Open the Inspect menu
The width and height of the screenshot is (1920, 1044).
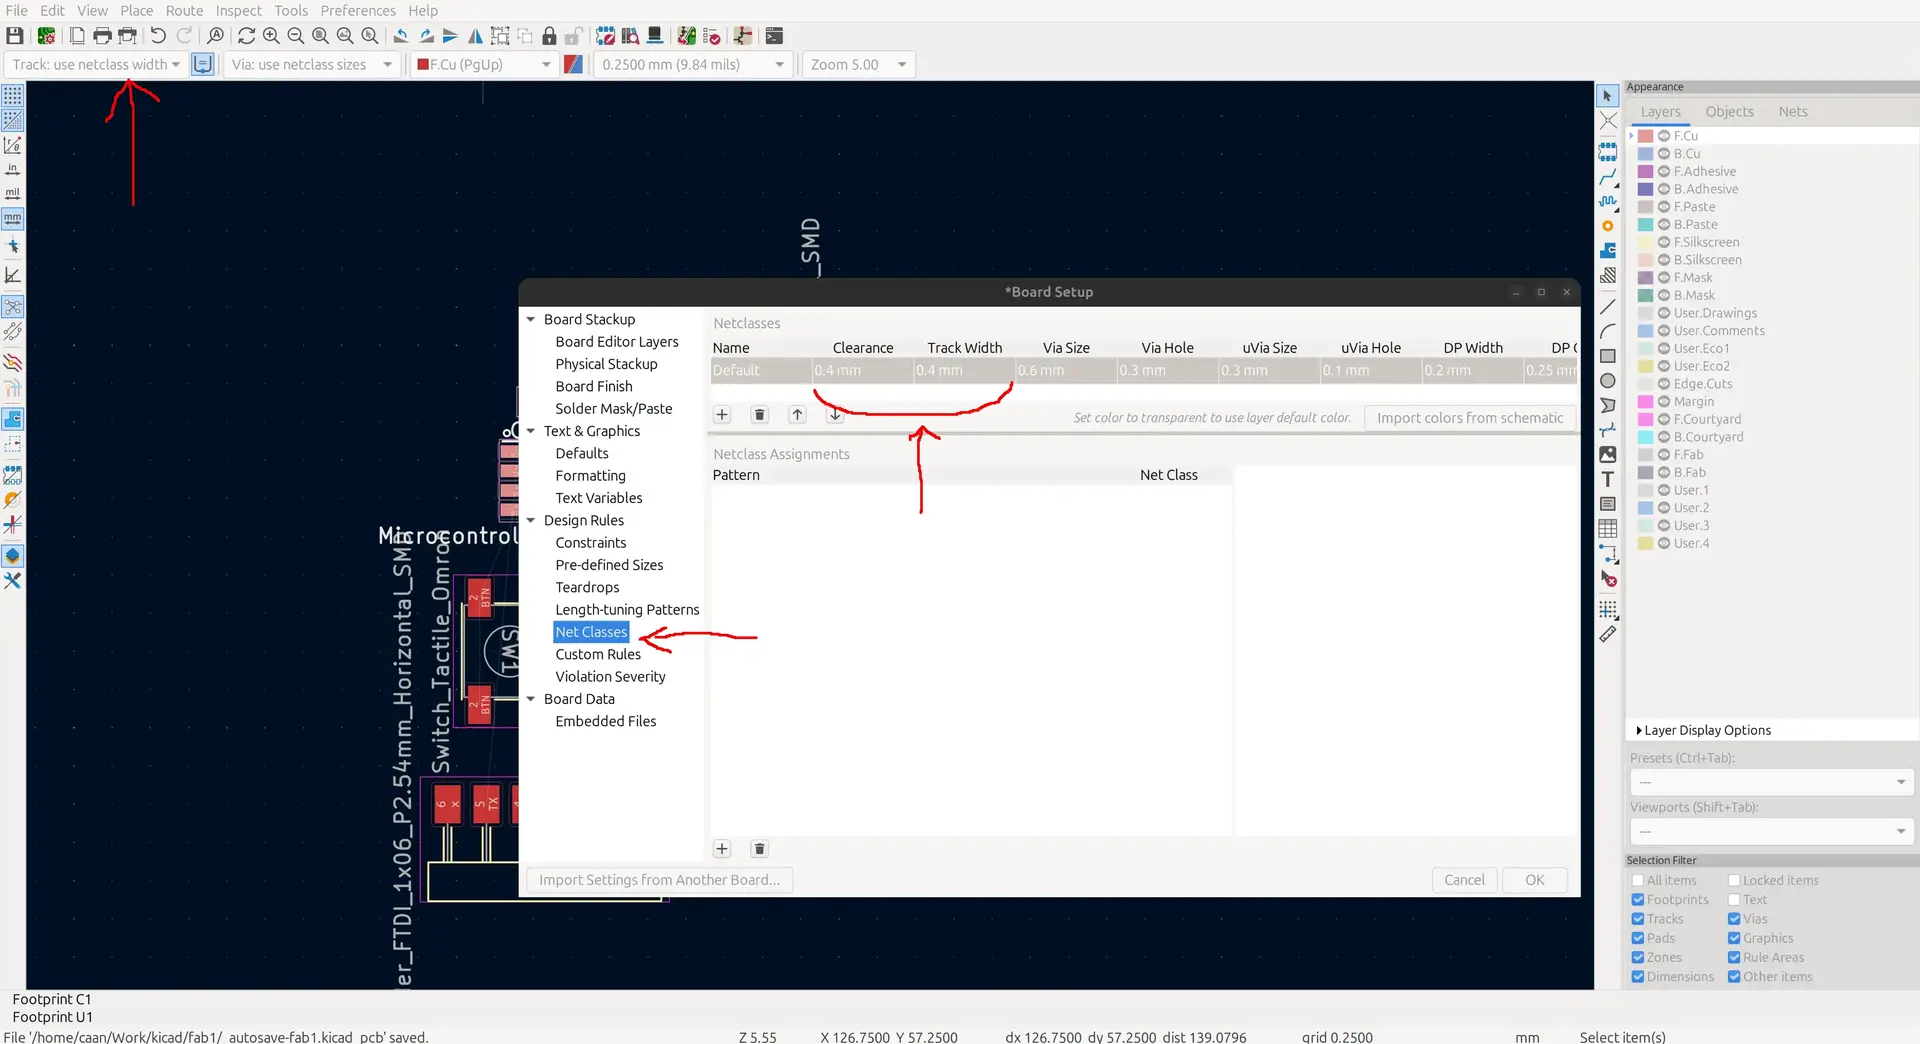[238, 11]
